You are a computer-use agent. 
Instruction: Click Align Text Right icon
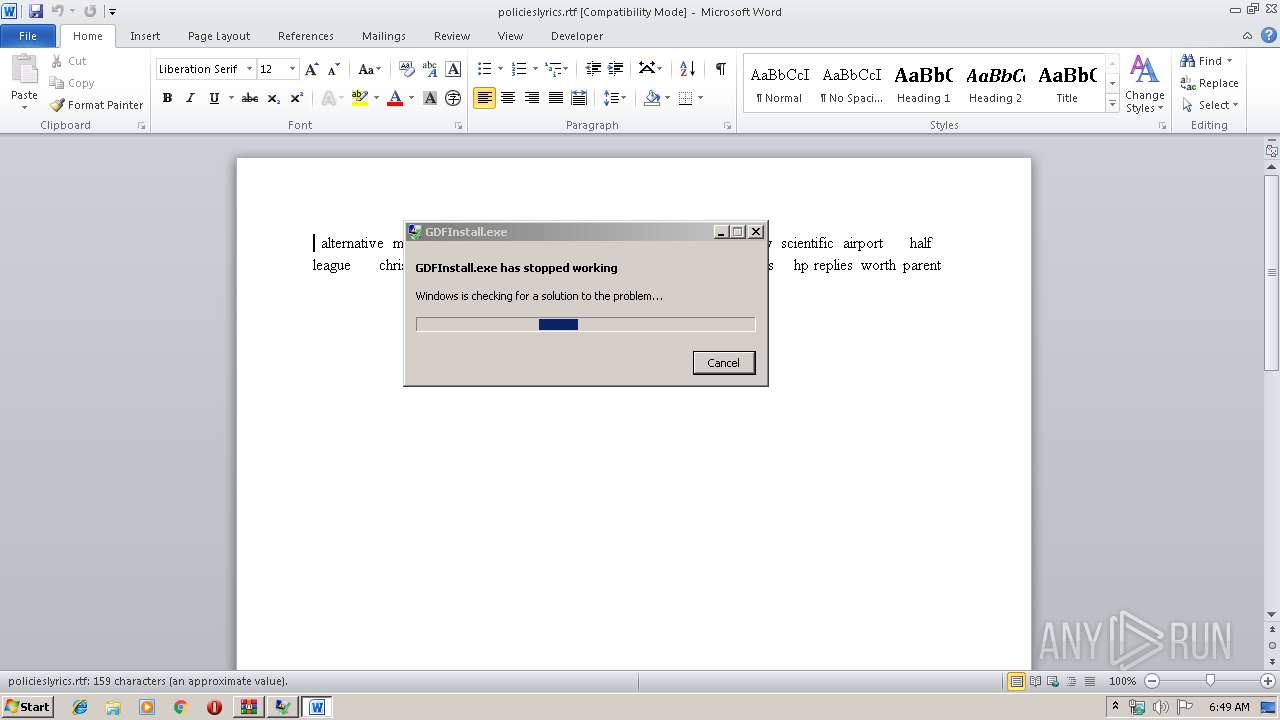pos(531,98)
